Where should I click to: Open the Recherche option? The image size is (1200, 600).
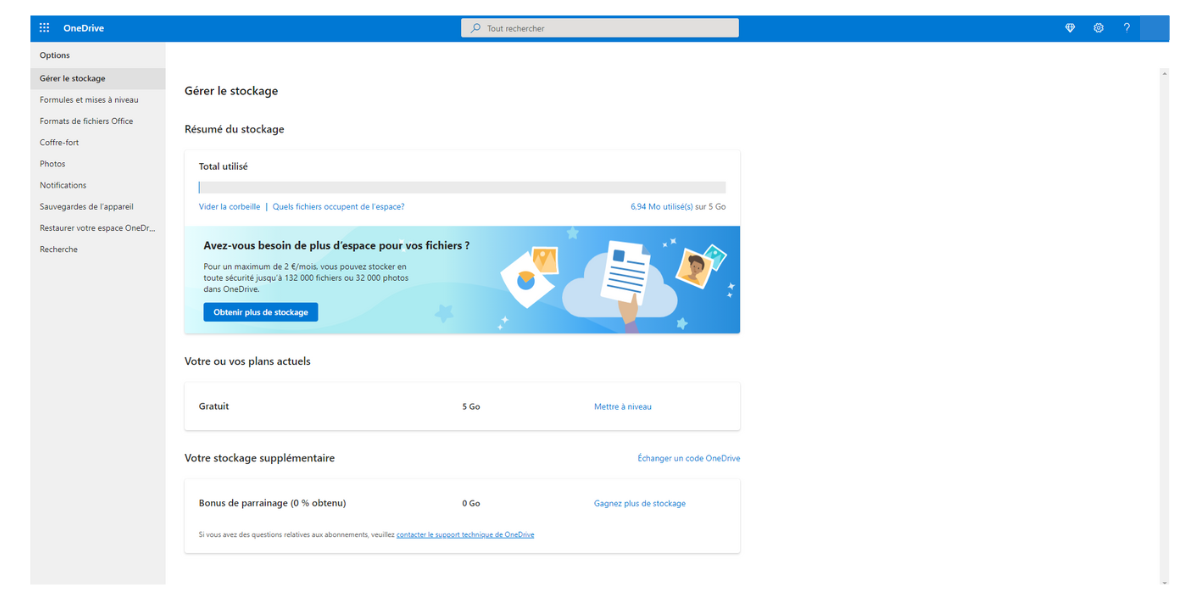[x=98, y=249]
